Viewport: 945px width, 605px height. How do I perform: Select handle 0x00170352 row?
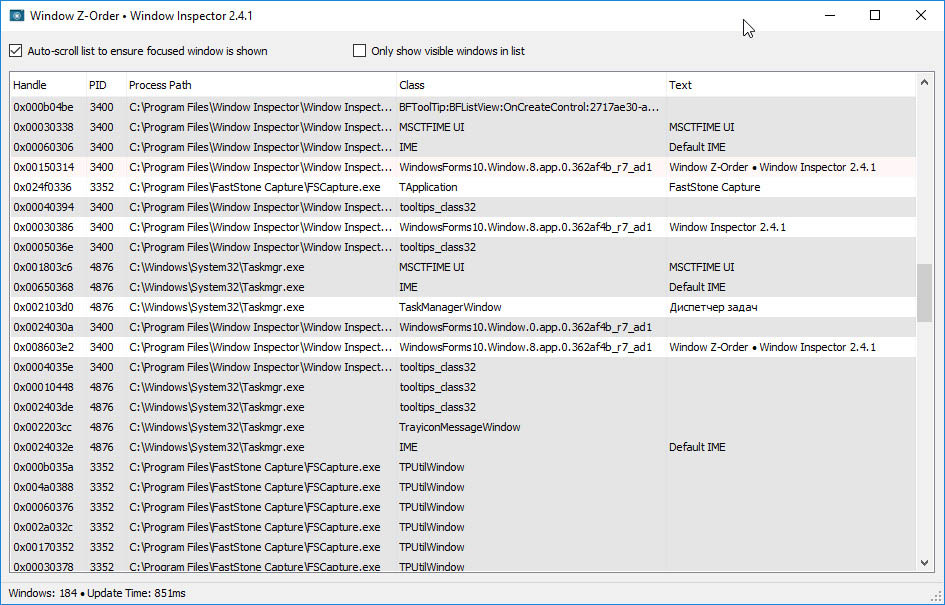pyautogui.click(x=463, y=547)
